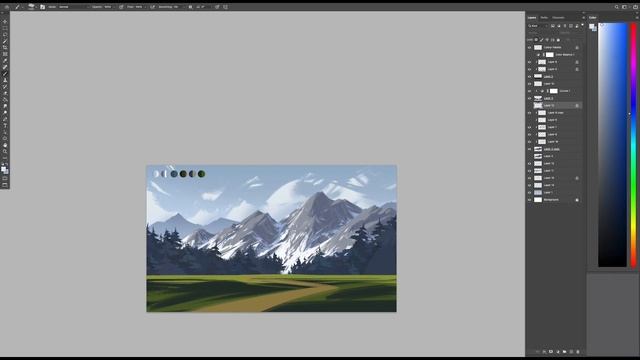Click the Home icon in the options bar

(x=7, y=7)
